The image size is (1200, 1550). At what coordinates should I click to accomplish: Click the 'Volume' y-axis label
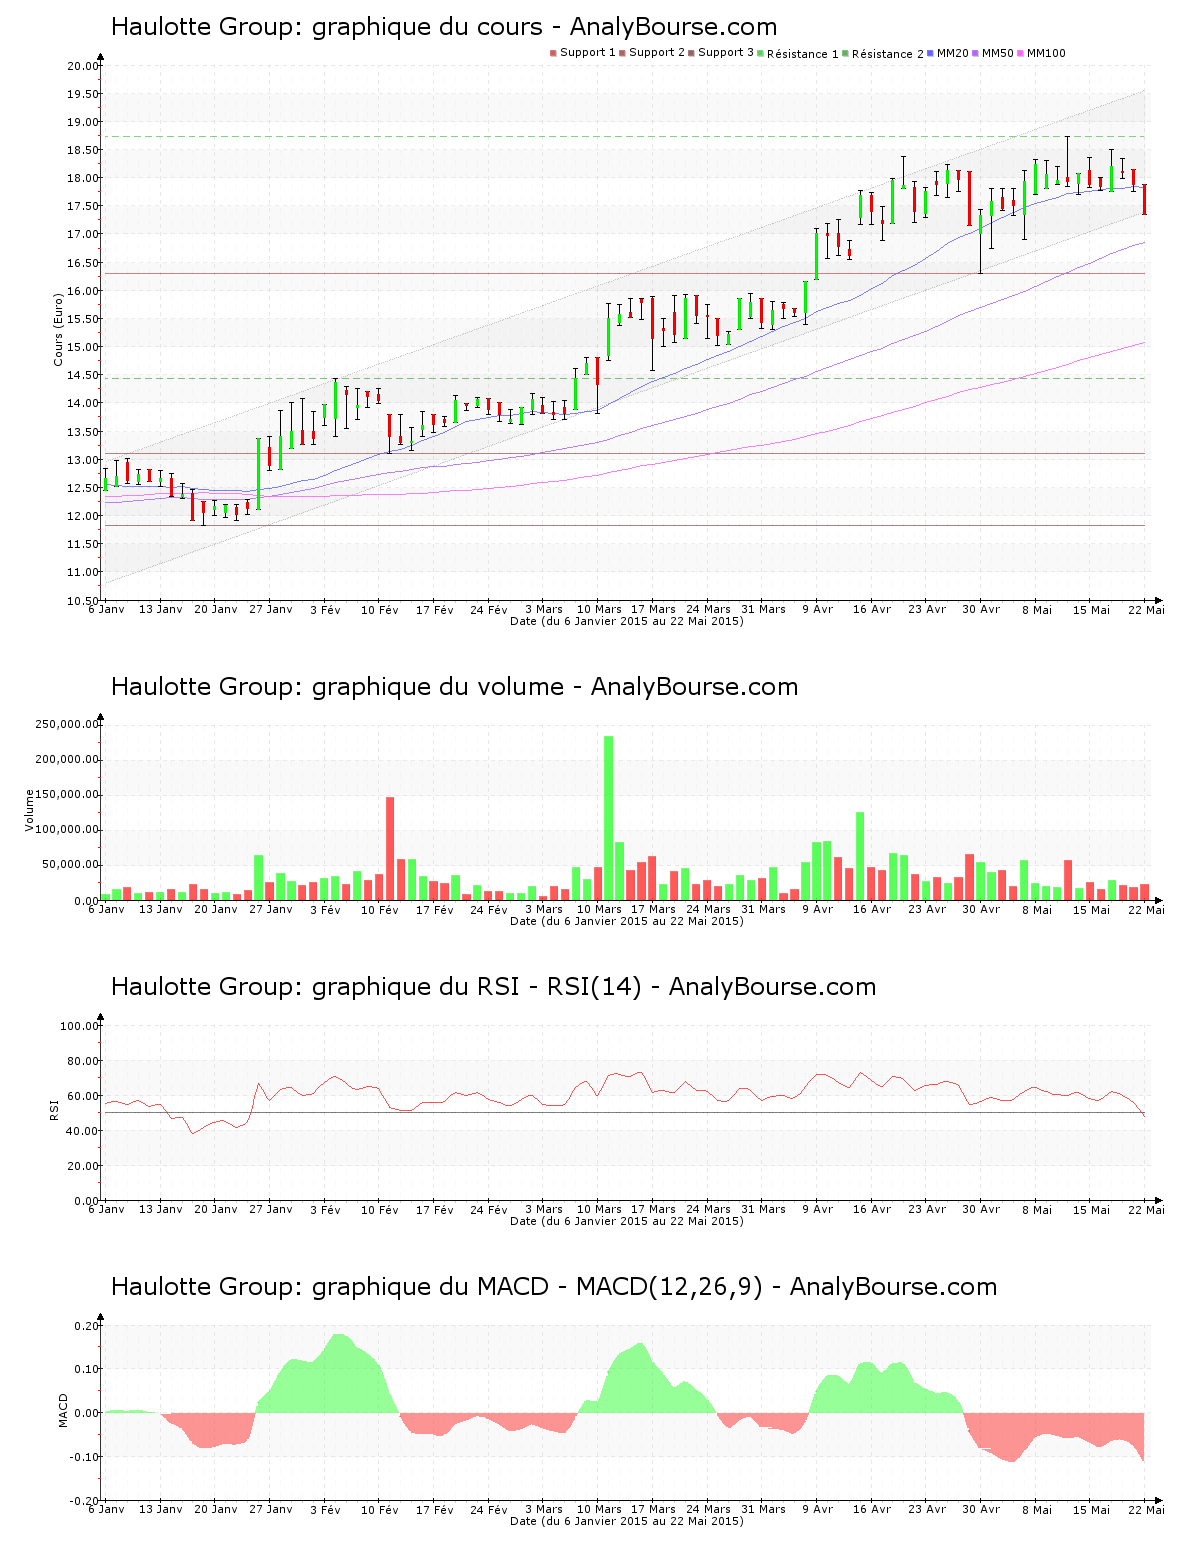click(x=29, y=810)
